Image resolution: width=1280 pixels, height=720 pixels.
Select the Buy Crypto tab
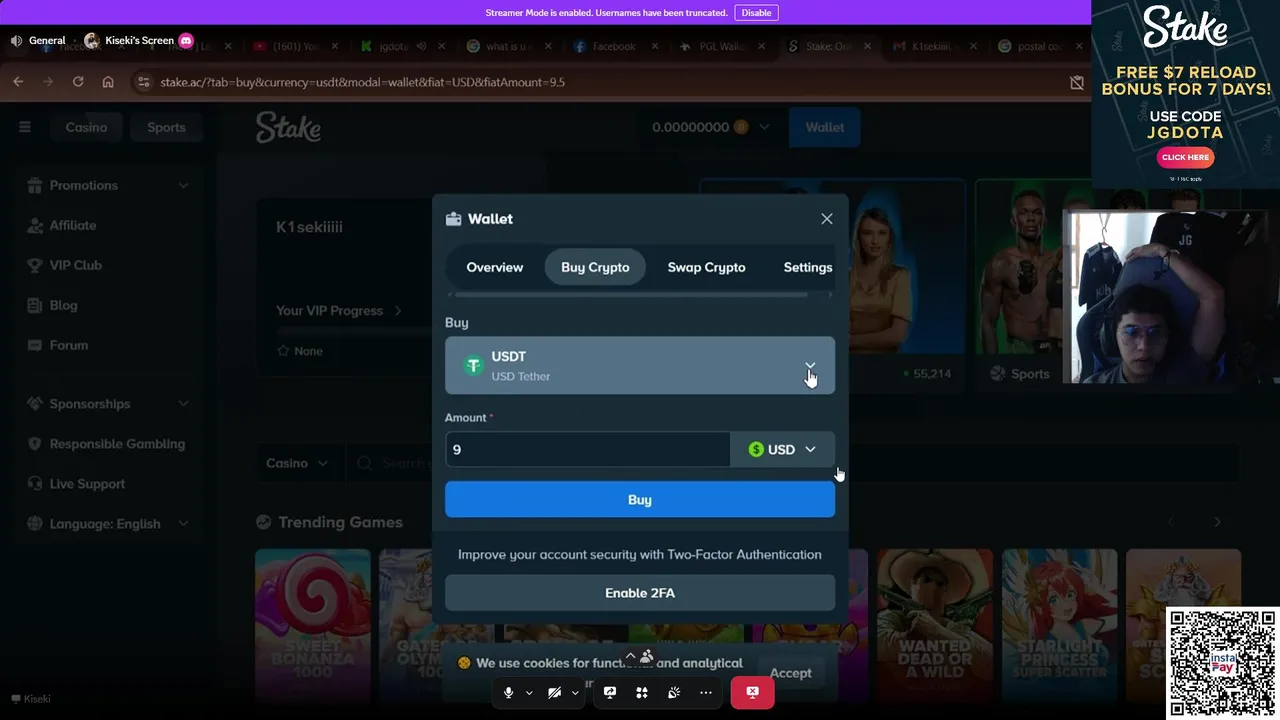coord(595,267)
